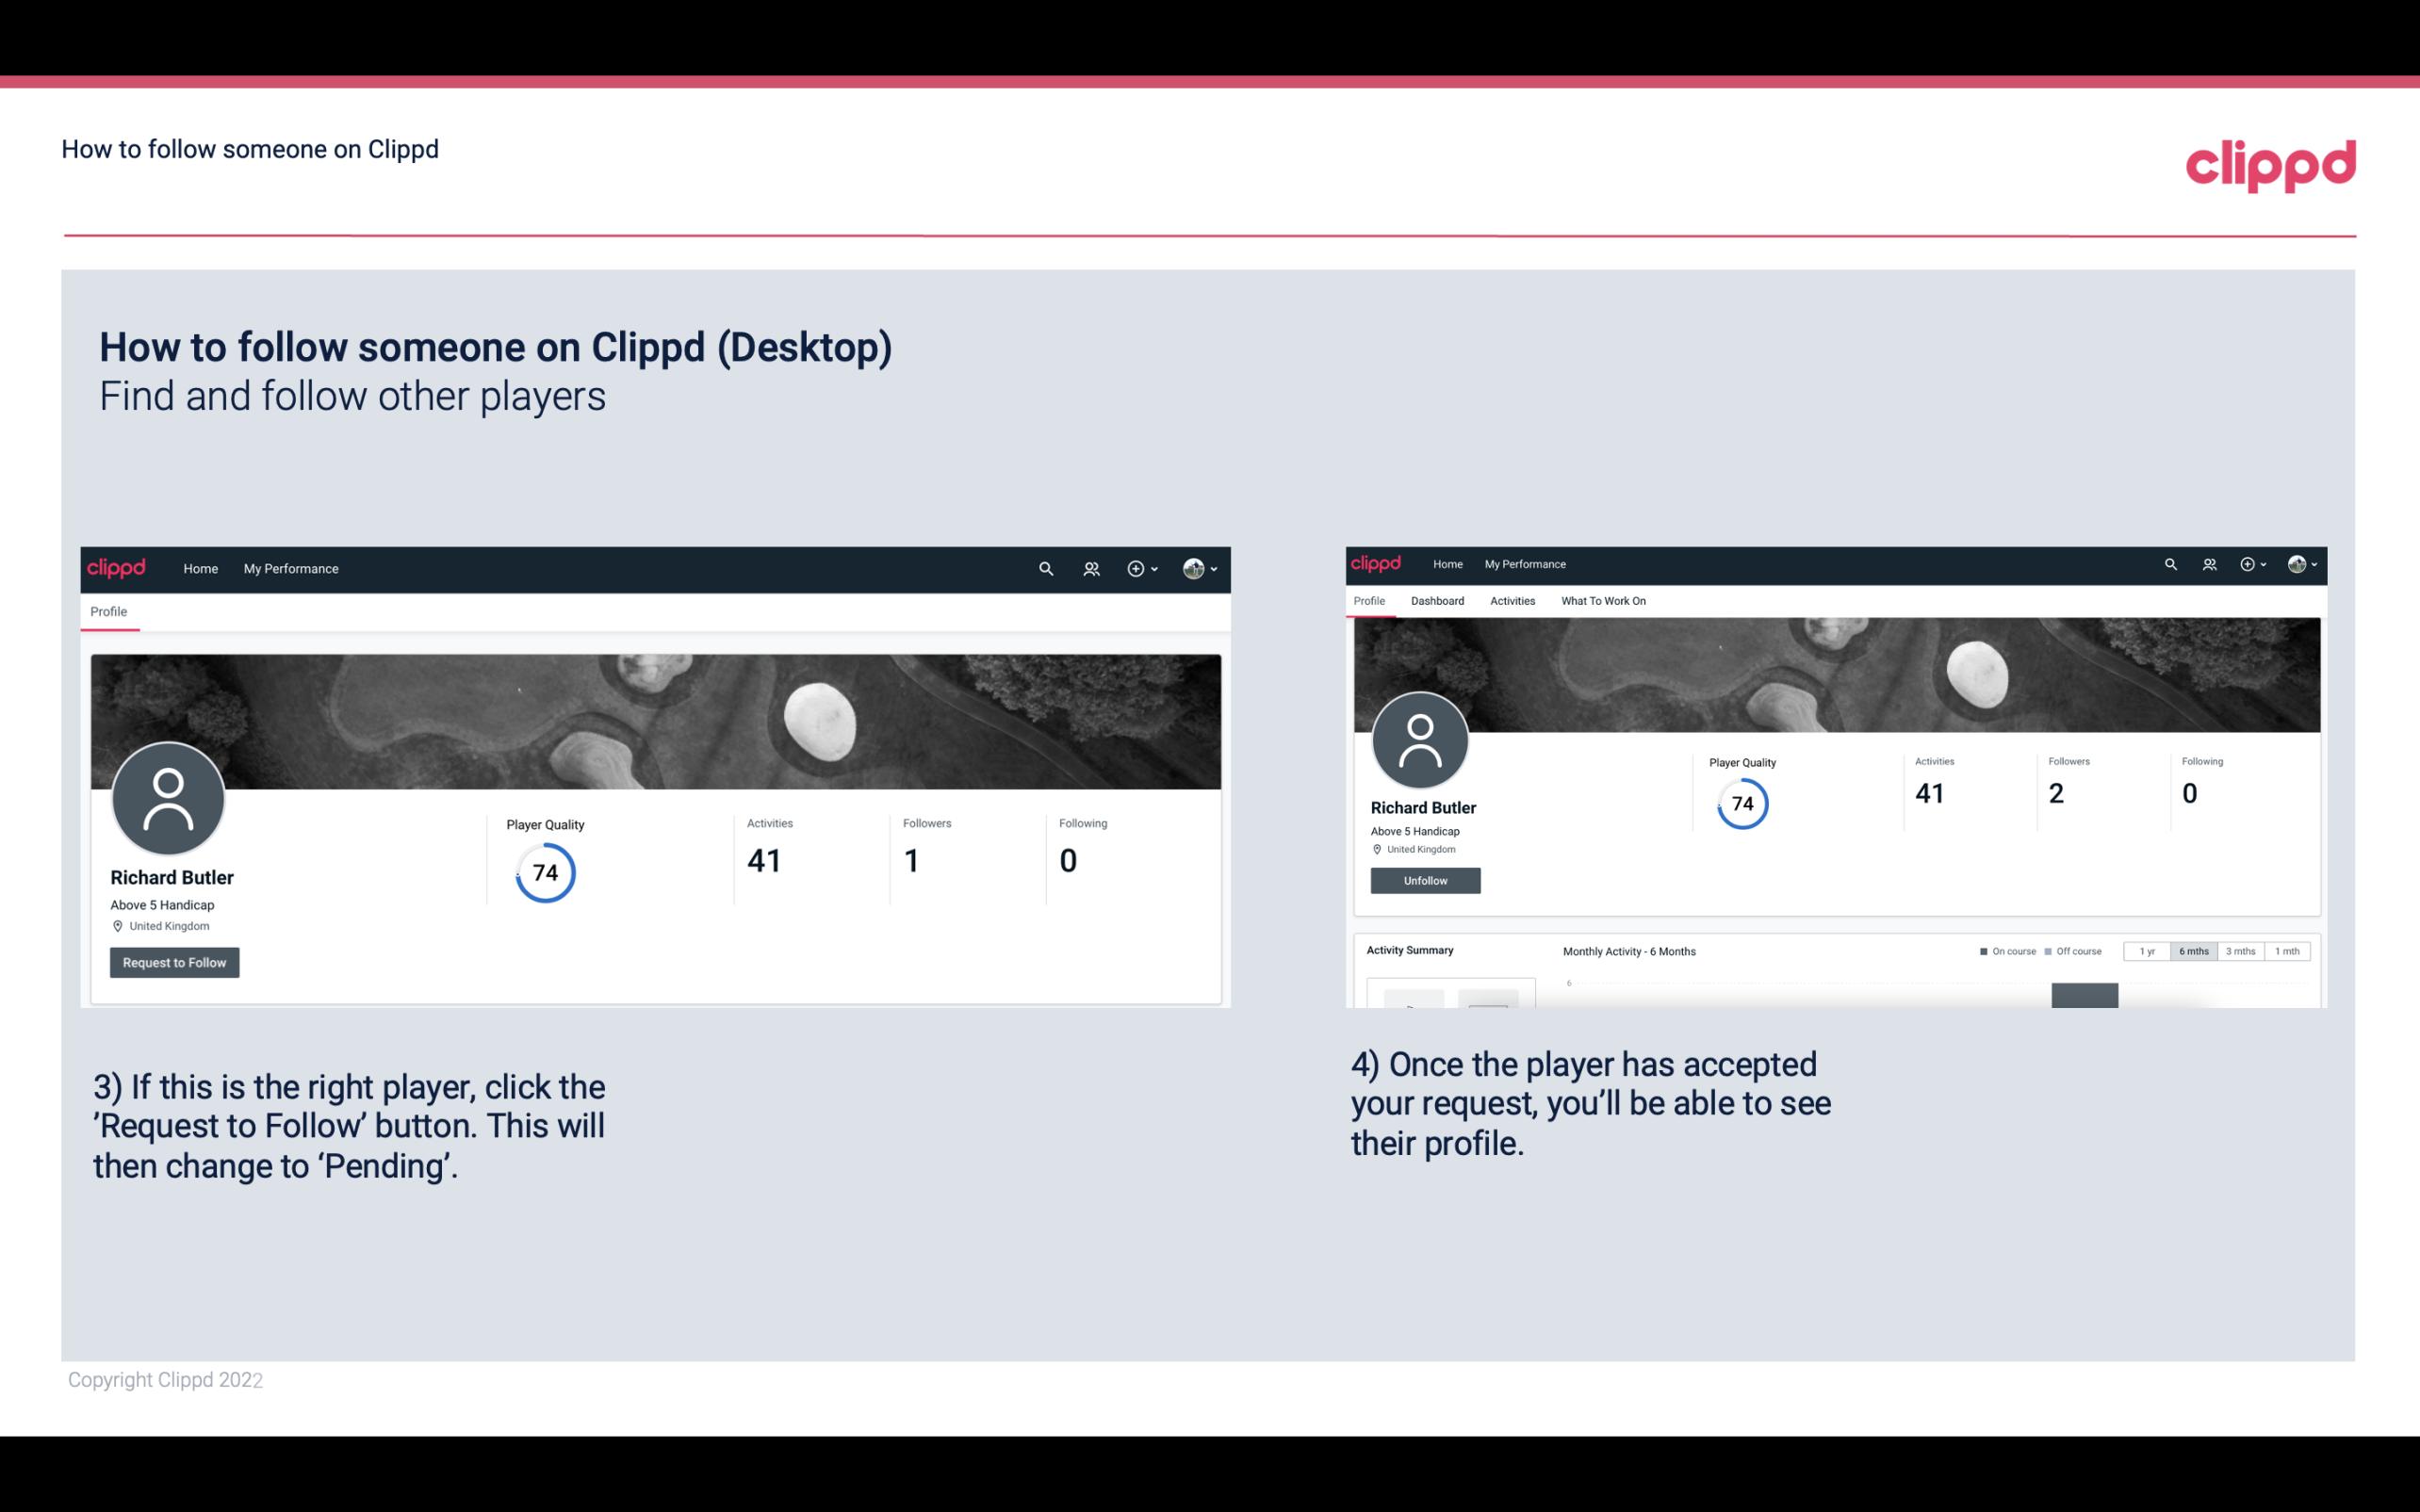Select the 'What To Work On' tab
Viewport: 2420px width, 1512px height.
[x=1603, y=599]
